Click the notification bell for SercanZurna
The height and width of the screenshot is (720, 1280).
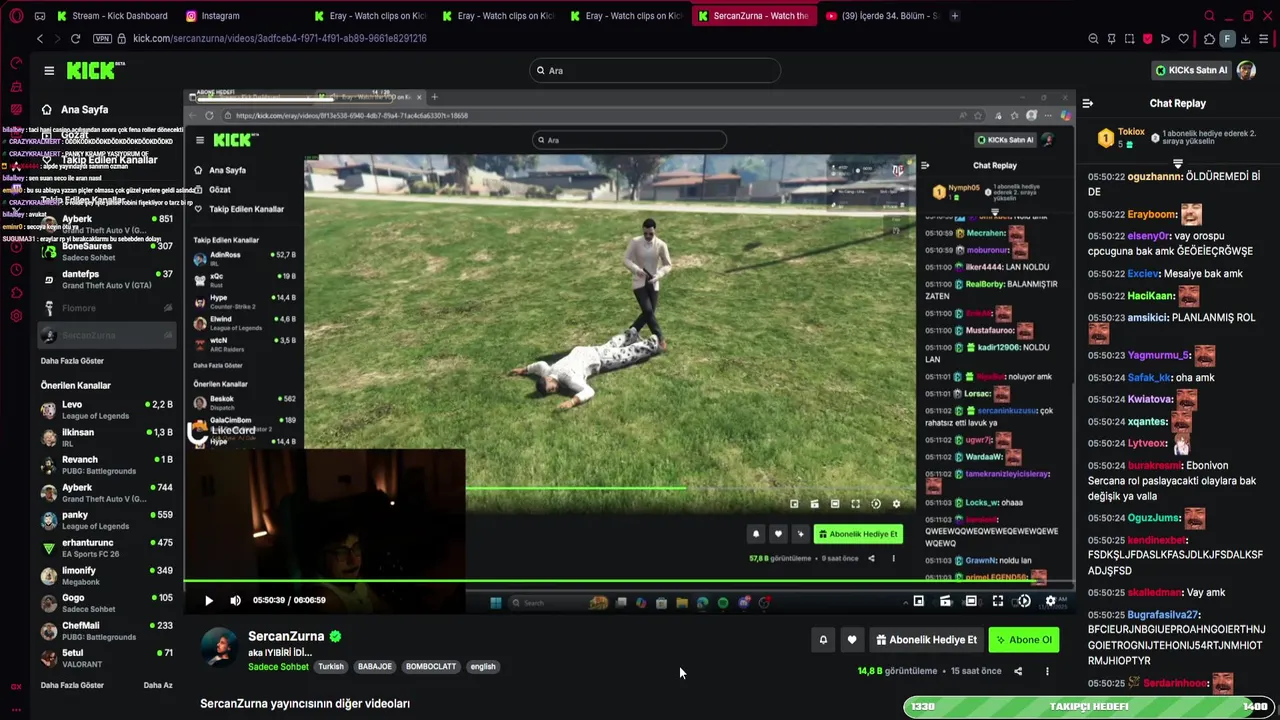click(x=823, y=640)
